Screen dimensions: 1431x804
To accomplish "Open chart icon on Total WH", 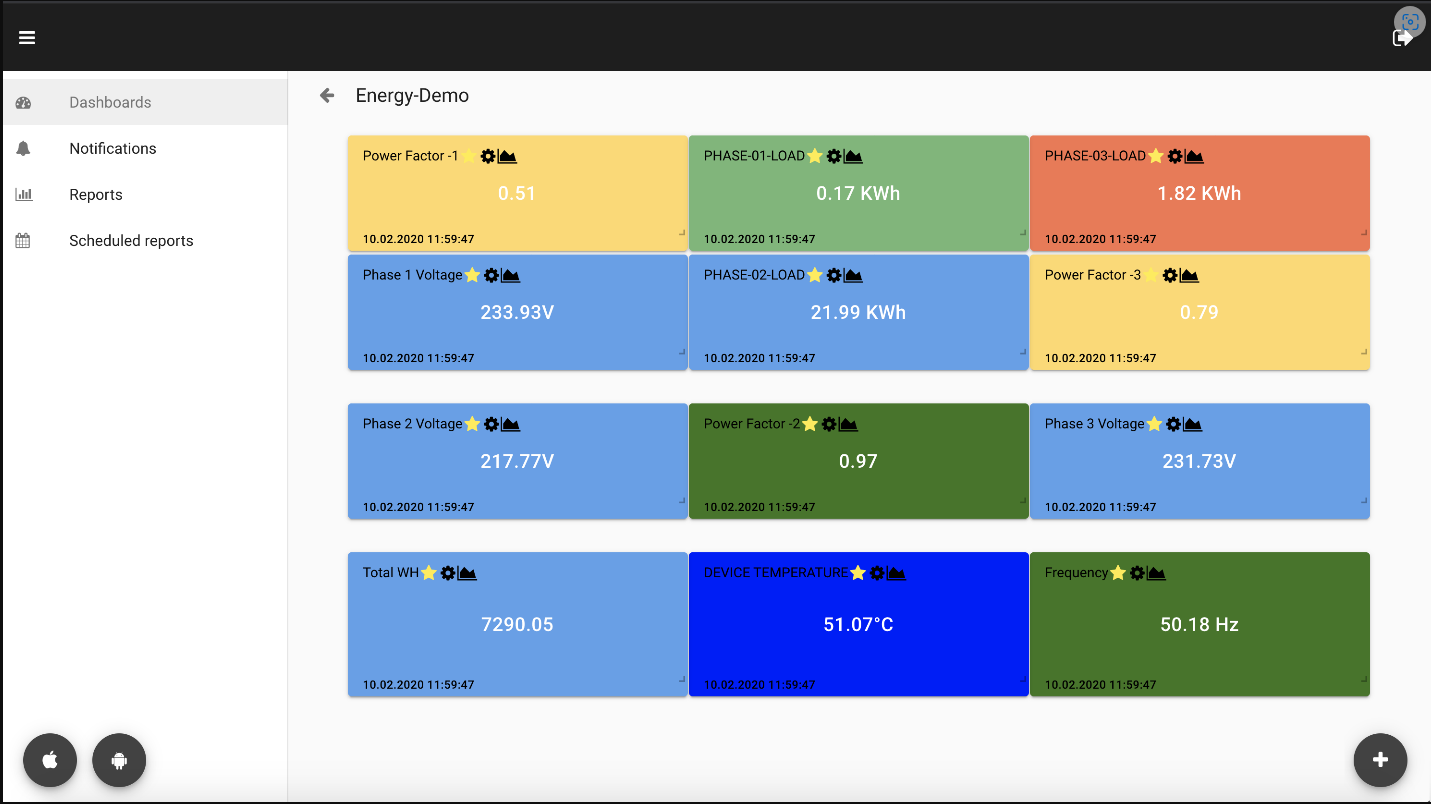I will (x=467, y=573).
